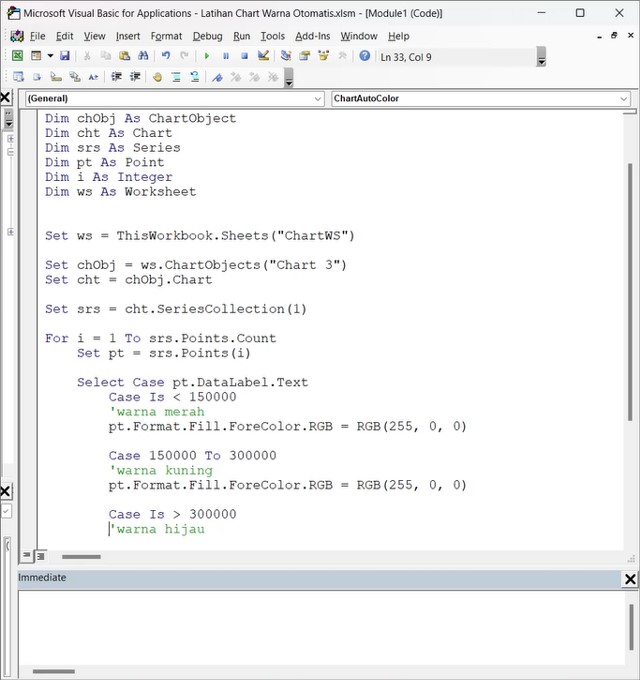This screenshot has height=680, width=640.
Task: Close the Immediate window pane
Action: click(630, 579)
